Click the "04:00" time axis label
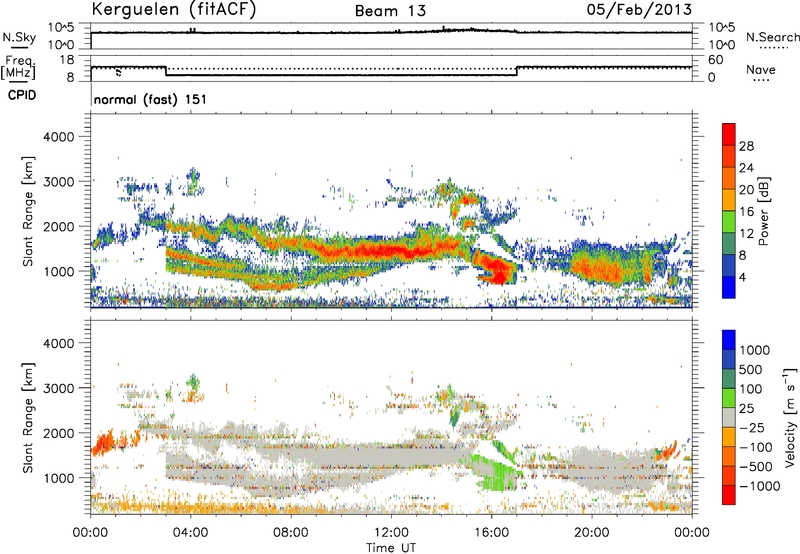800x554 pixels. coord(190,533)
